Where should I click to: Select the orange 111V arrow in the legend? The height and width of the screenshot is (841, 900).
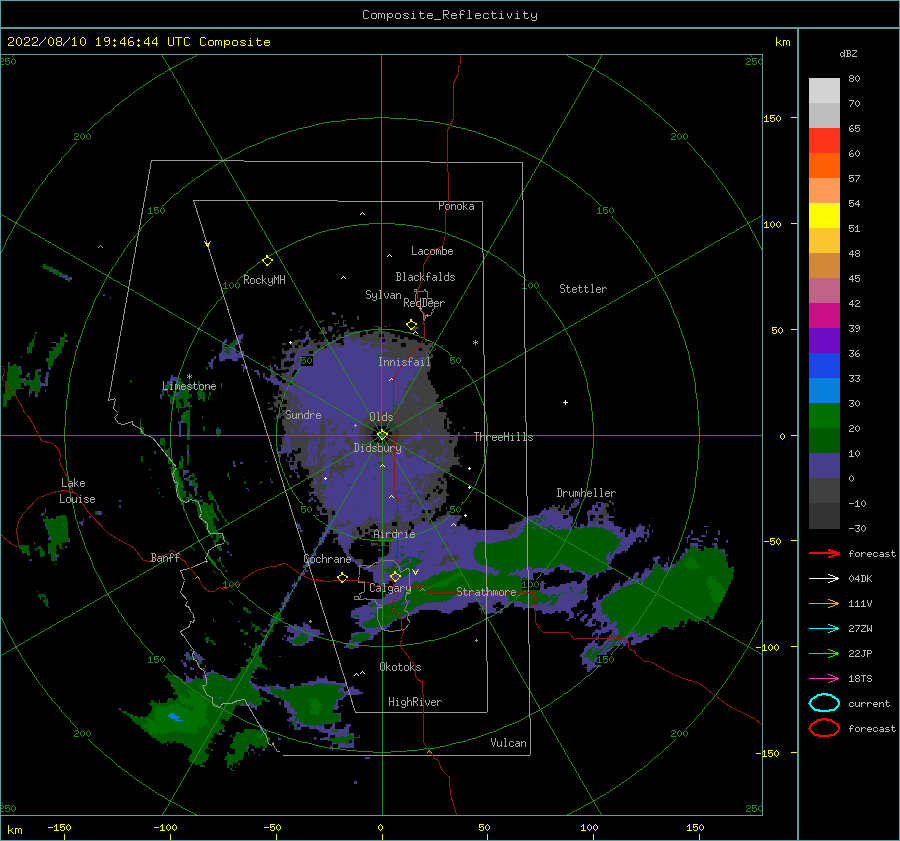coord(824,603)
